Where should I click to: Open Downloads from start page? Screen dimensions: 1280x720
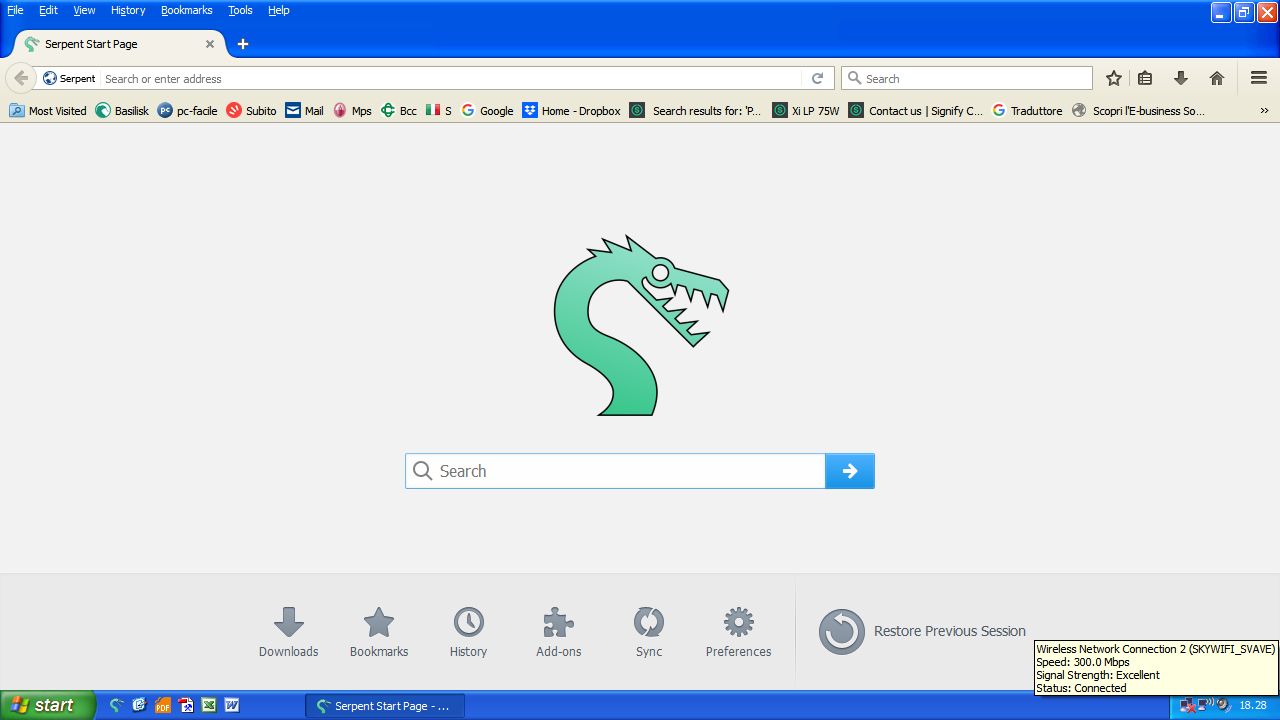pos(289,632)
